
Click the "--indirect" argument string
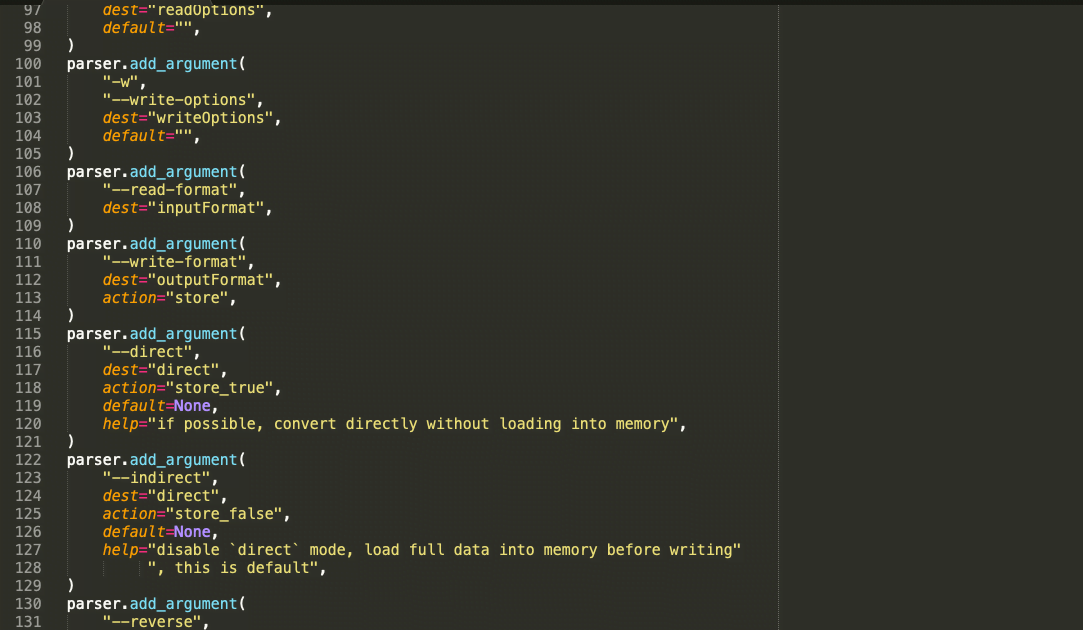coord(160,478)
